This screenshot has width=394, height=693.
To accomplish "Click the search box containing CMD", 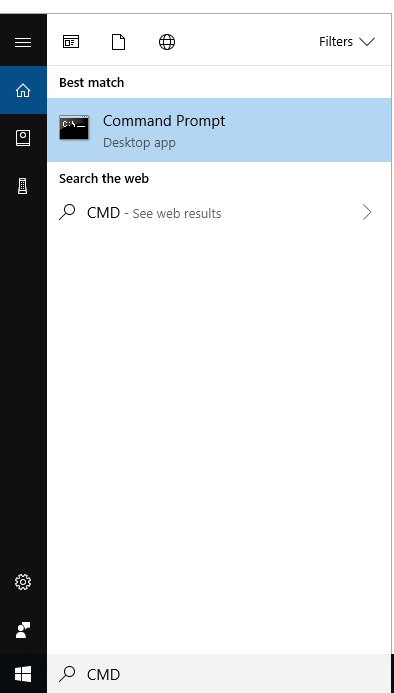I will (x=219, y=674).
